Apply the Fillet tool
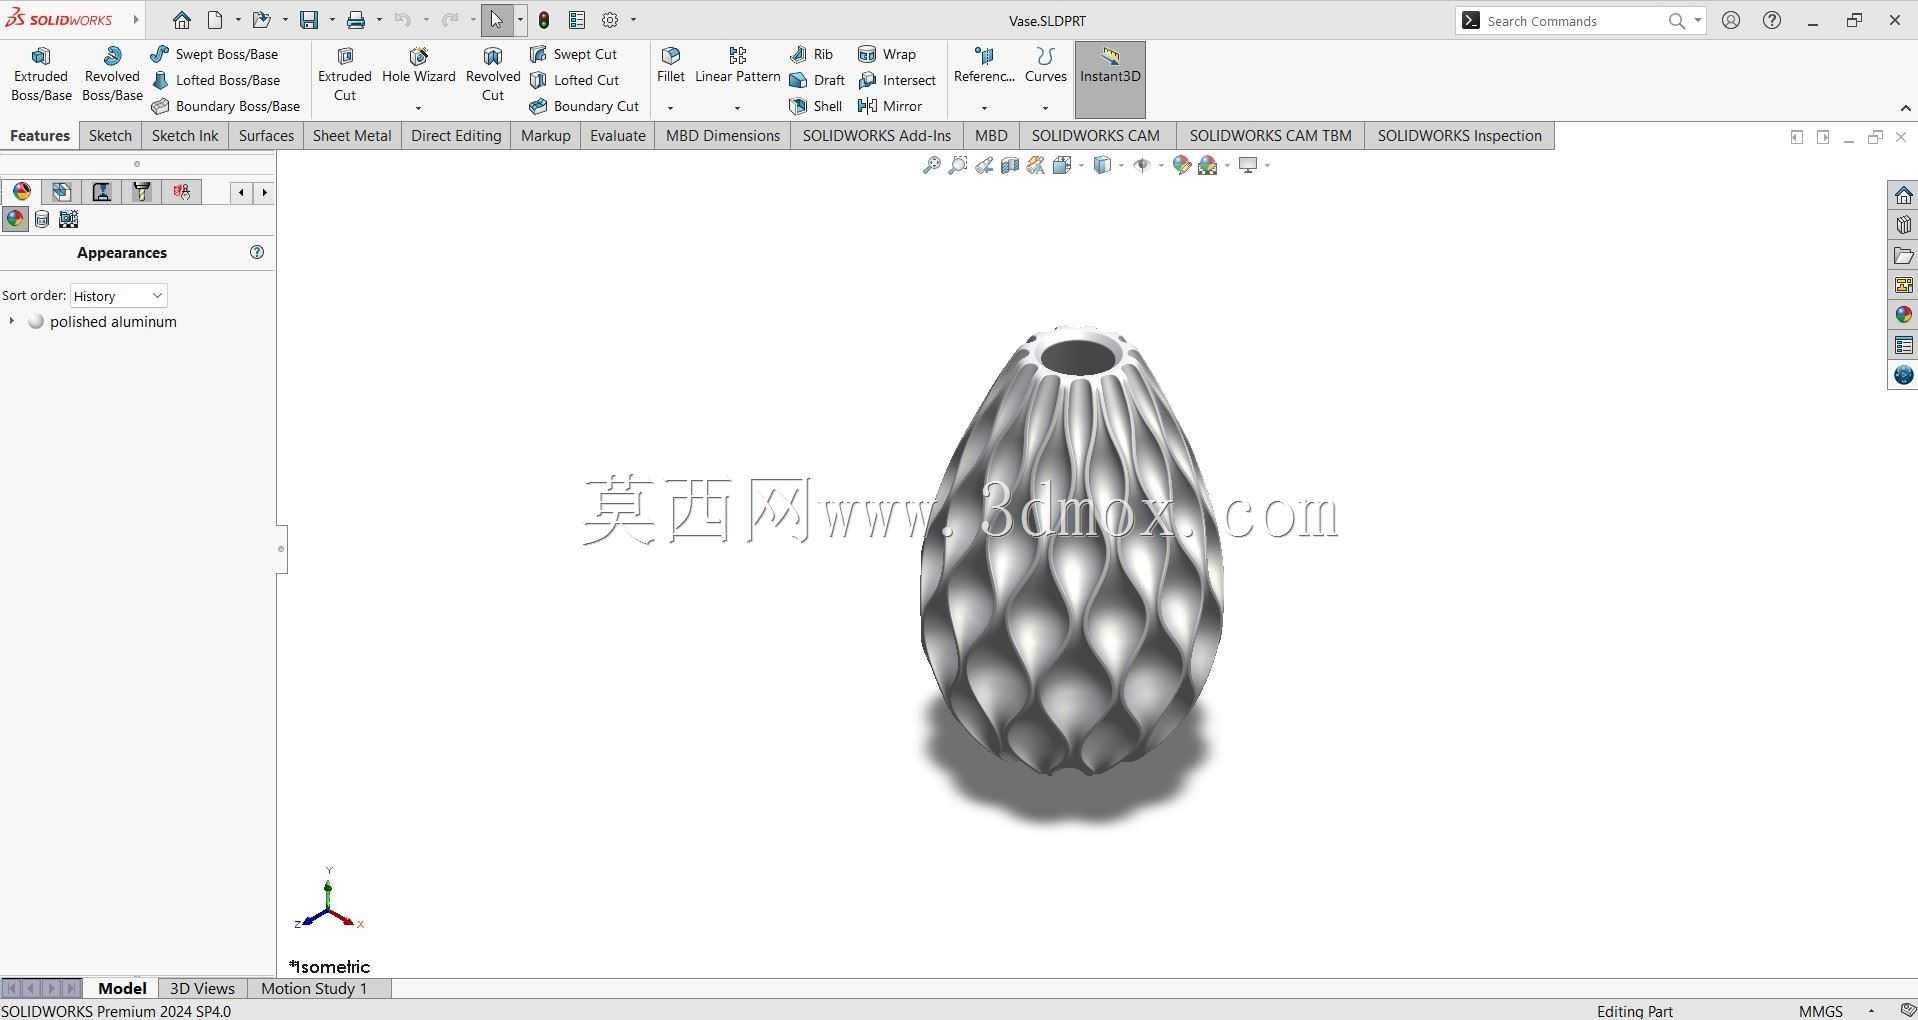The width and height of the screenshot is (1918, 1020). (x=671, y=66)
